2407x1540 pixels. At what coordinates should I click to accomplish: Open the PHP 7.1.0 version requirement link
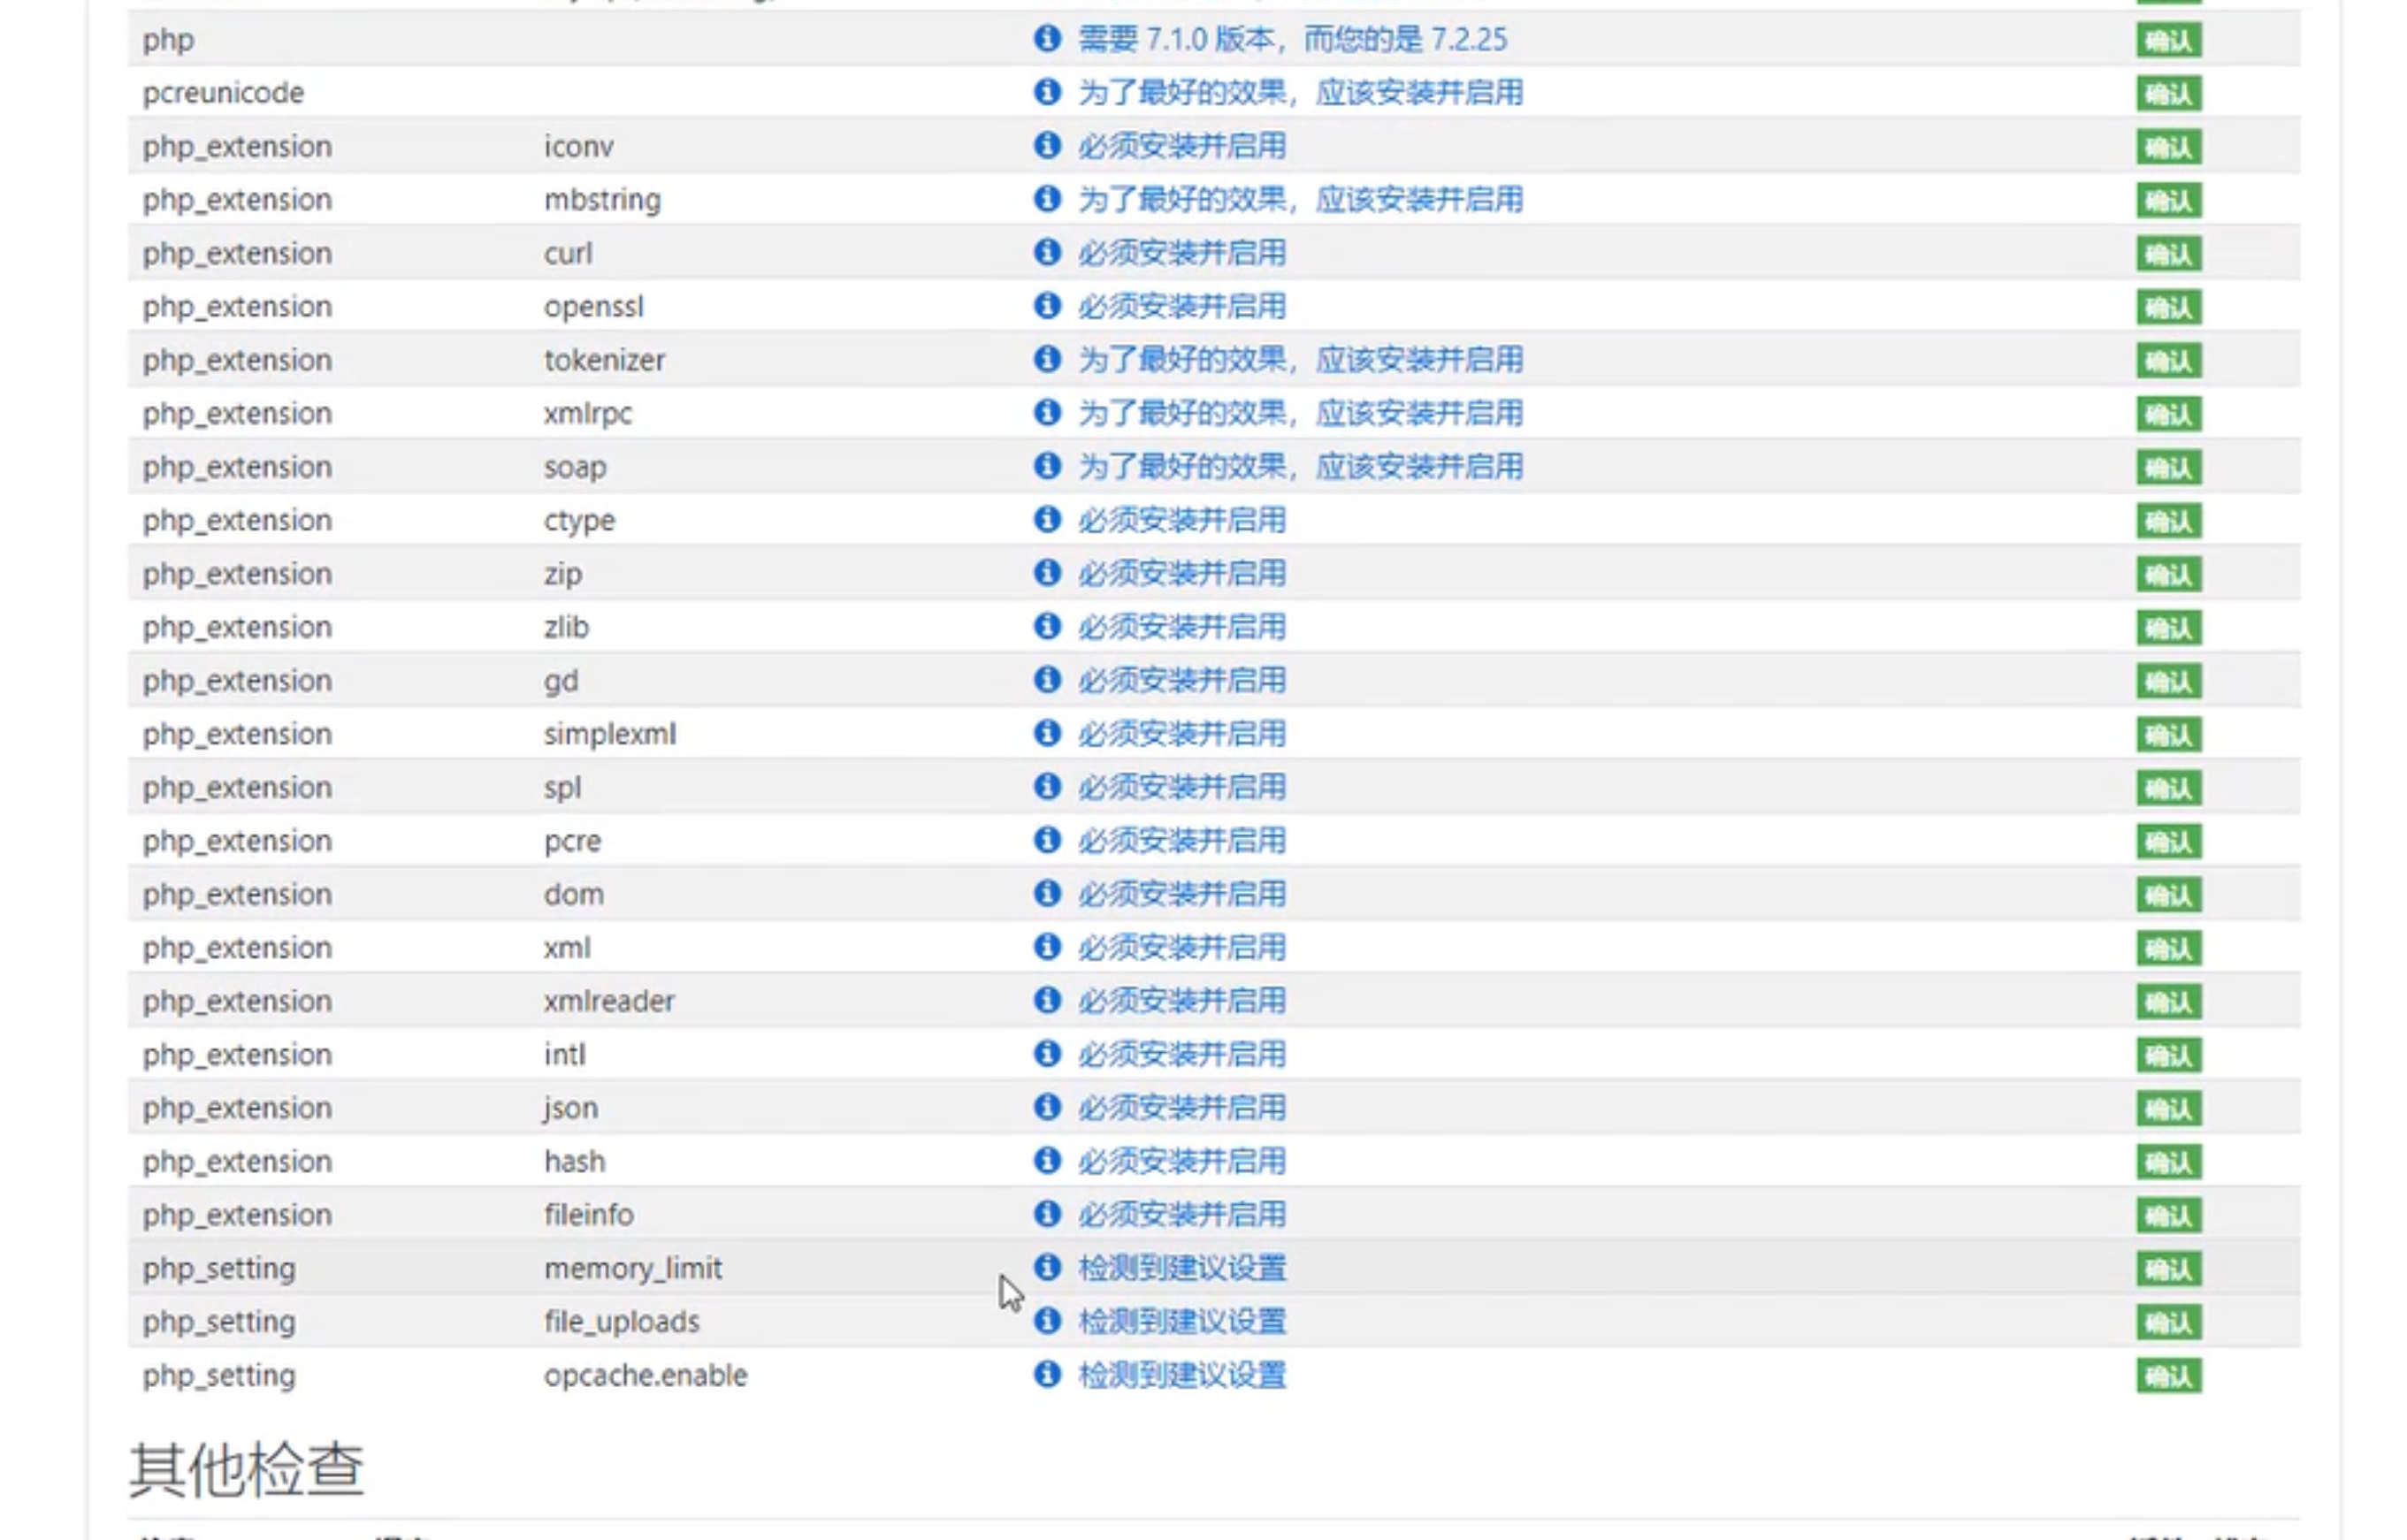(x=1291, y=40)
